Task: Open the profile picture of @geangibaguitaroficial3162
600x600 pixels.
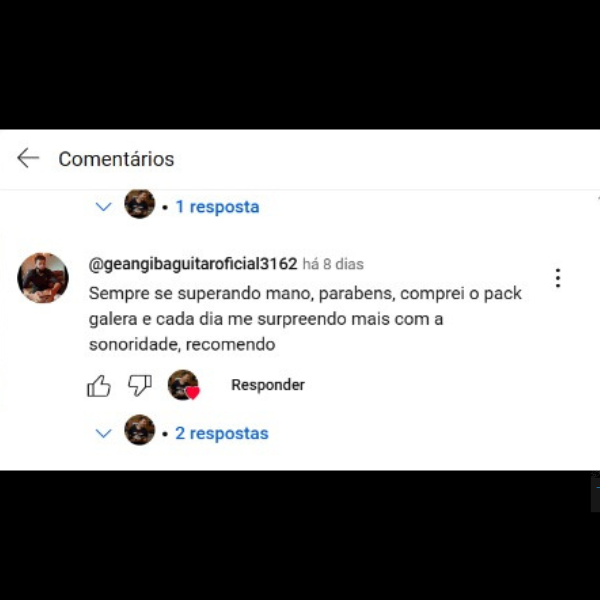Action: (x=43, y=278)
